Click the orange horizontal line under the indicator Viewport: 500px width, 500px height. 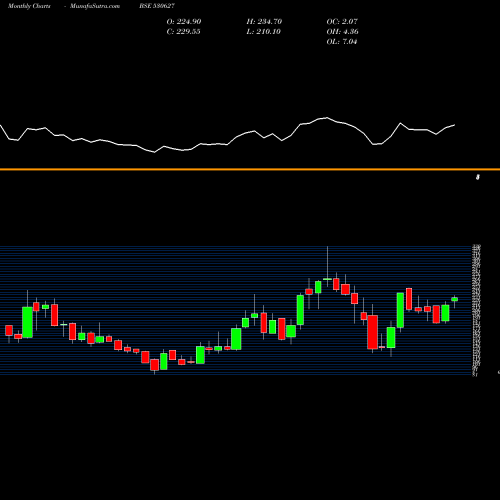[x=250, y=170]
